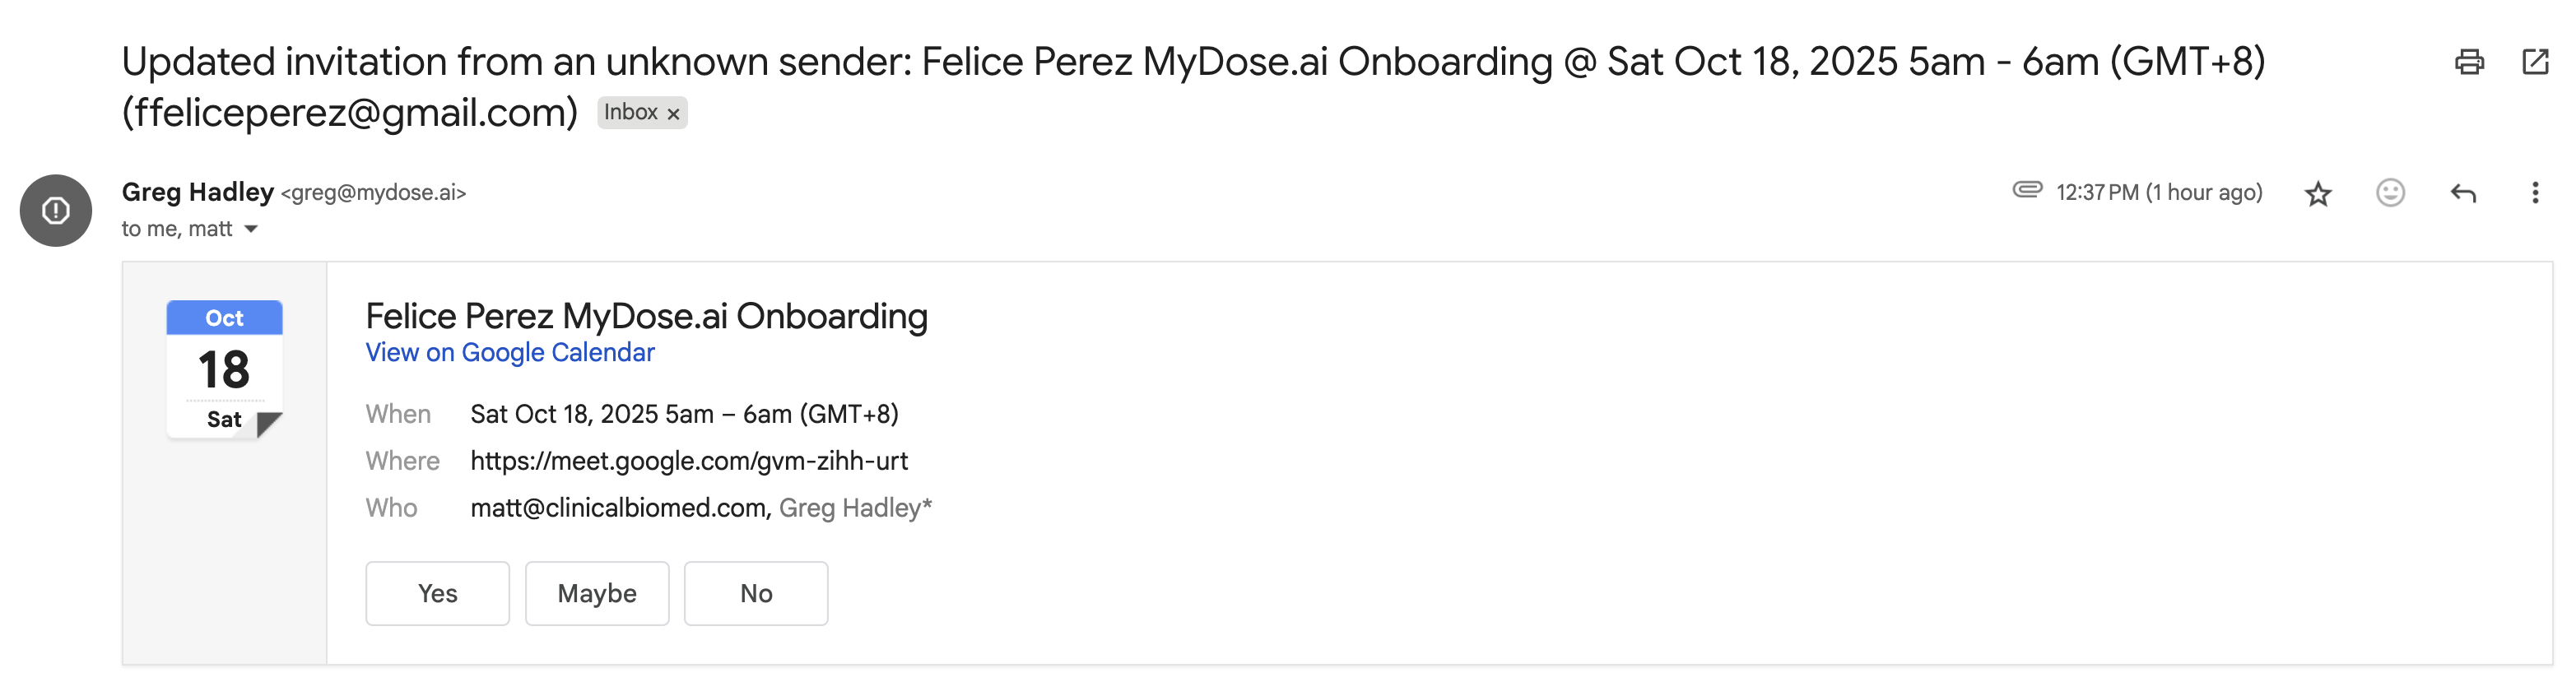This screenshot has width=2576, height=696.
Task: Click the Oct 18 calendar date icon
Action: point(224,369)
